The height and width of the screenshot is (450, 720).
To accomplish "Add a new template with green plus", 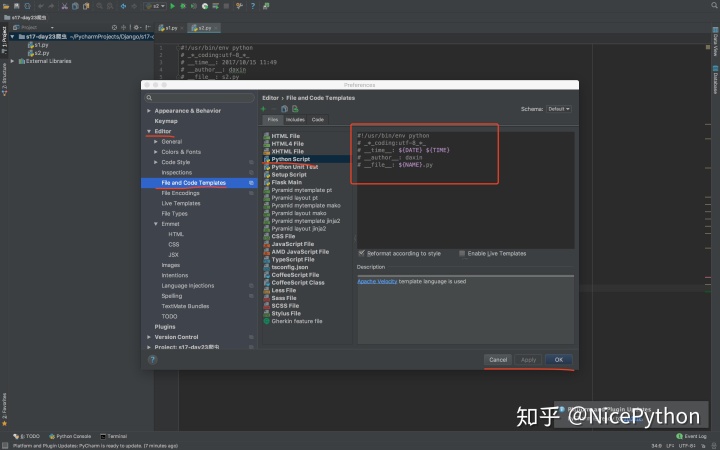I will pos(263,109).
